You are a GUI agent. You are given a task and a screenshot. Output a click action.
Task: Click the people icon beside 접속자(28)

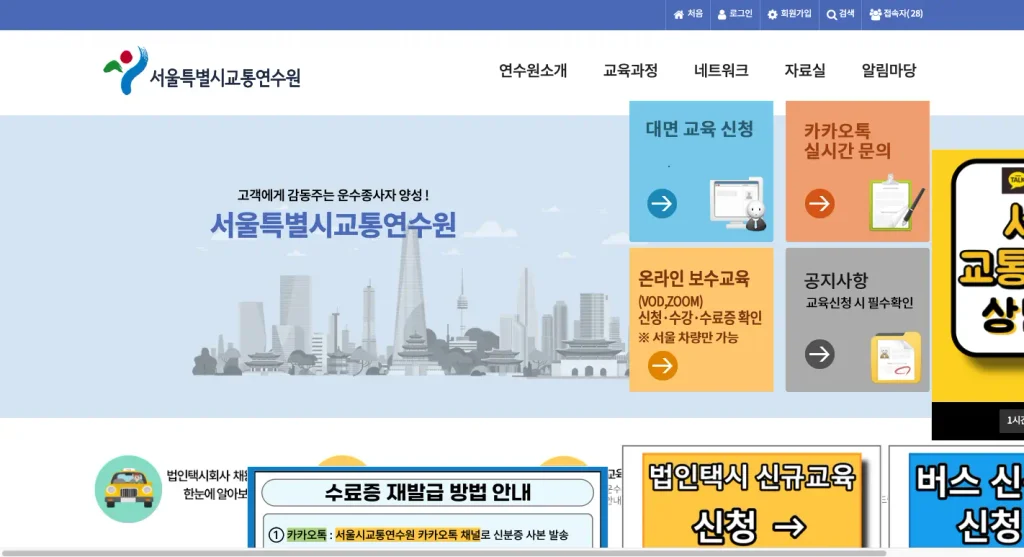(875, 14)
